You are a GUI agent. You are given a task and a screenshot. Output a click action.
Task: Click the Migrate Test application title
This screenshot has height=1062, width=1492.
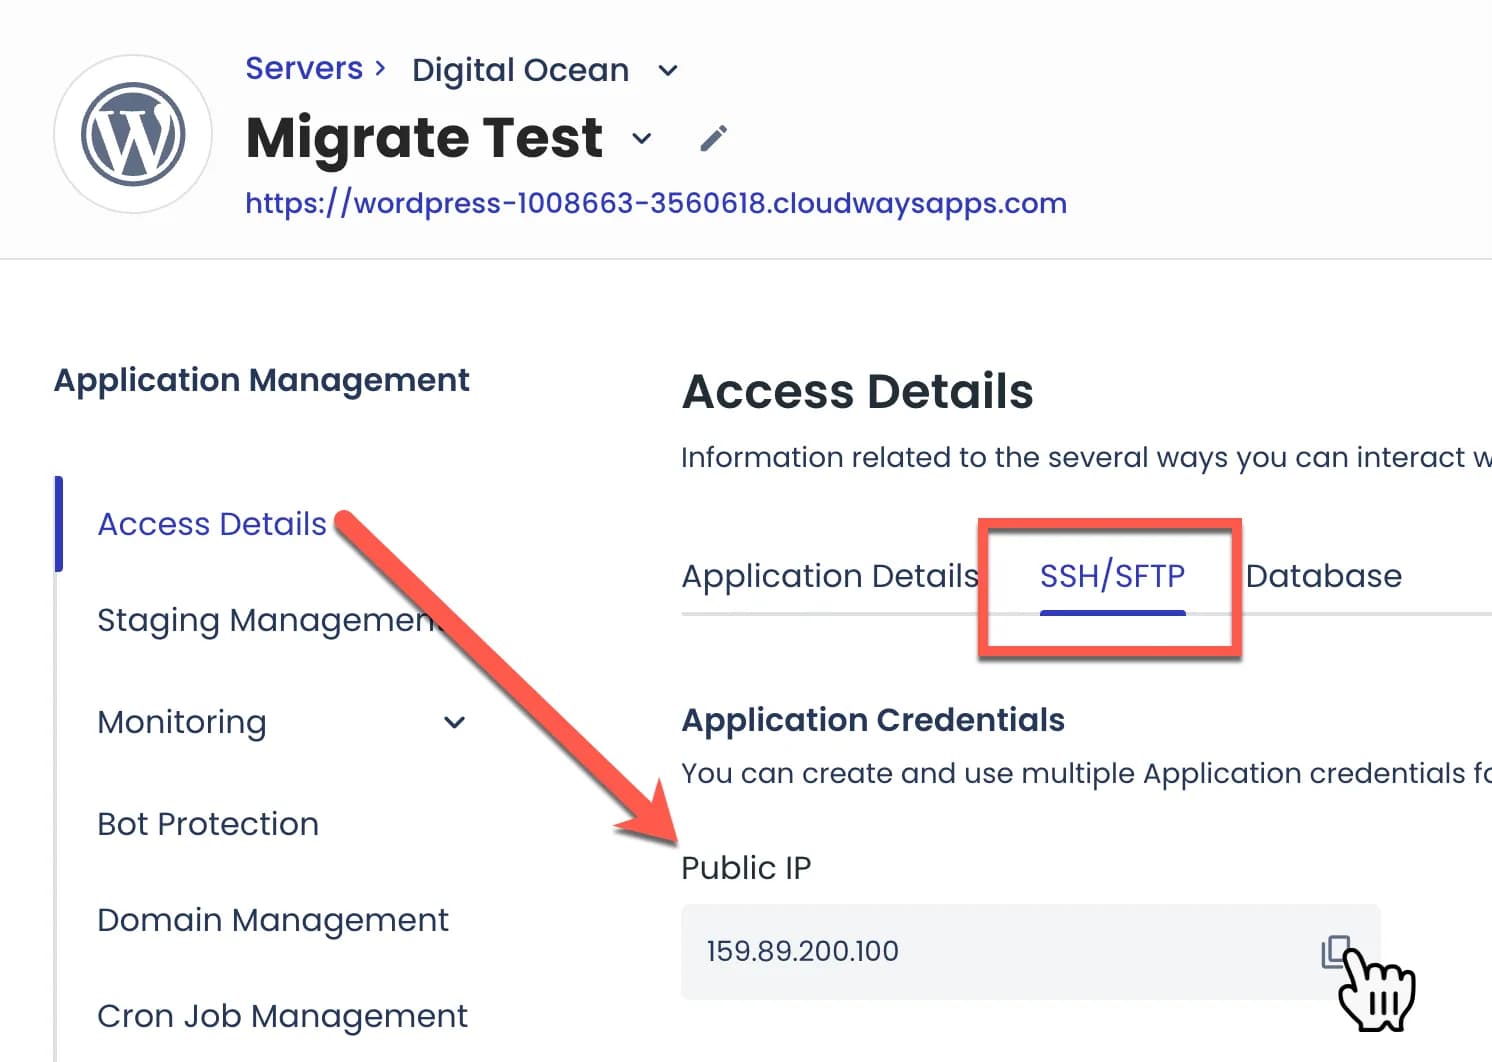click(424, 137)
